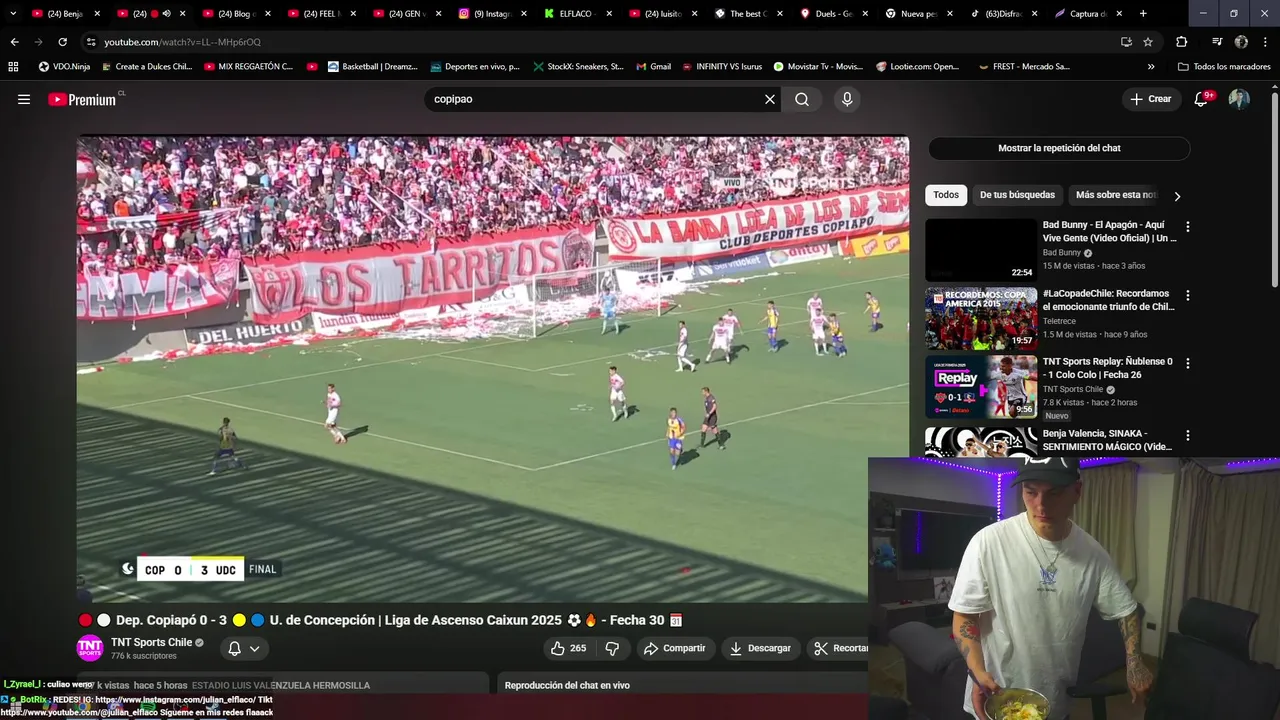Click the video player to pause
Viewport: 1280px width, 720px height.
coord(493,370)
